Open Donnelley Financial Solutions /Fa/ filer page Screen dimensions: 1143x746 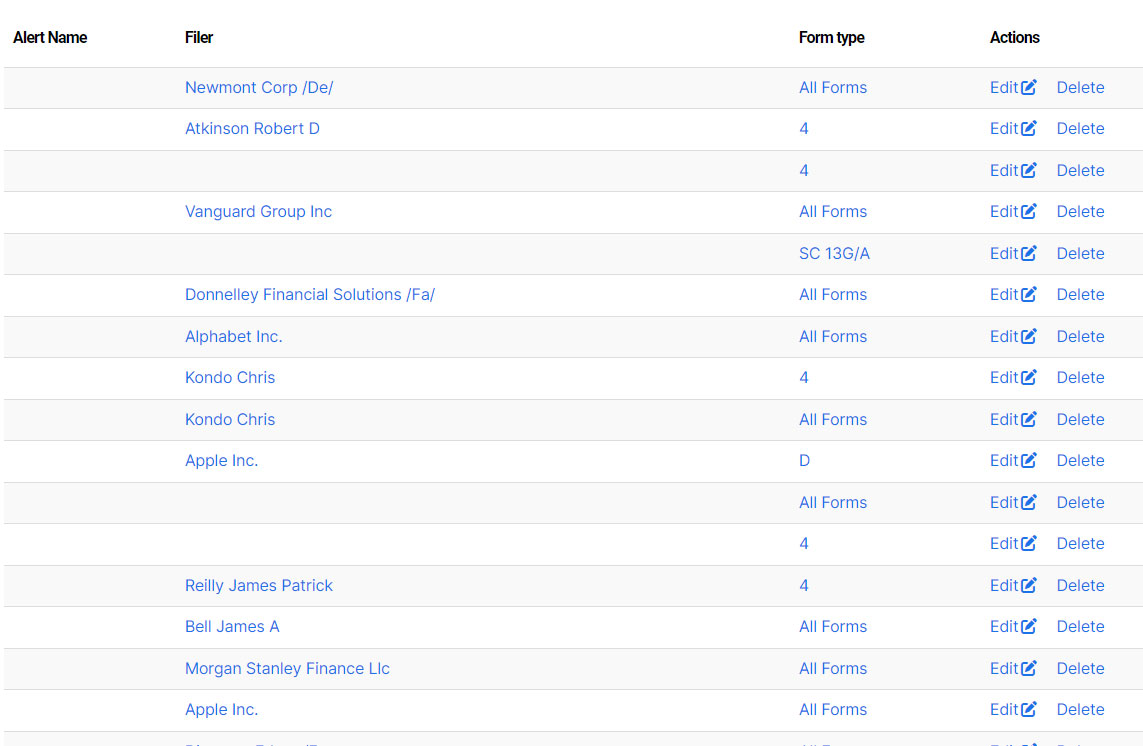309,294
